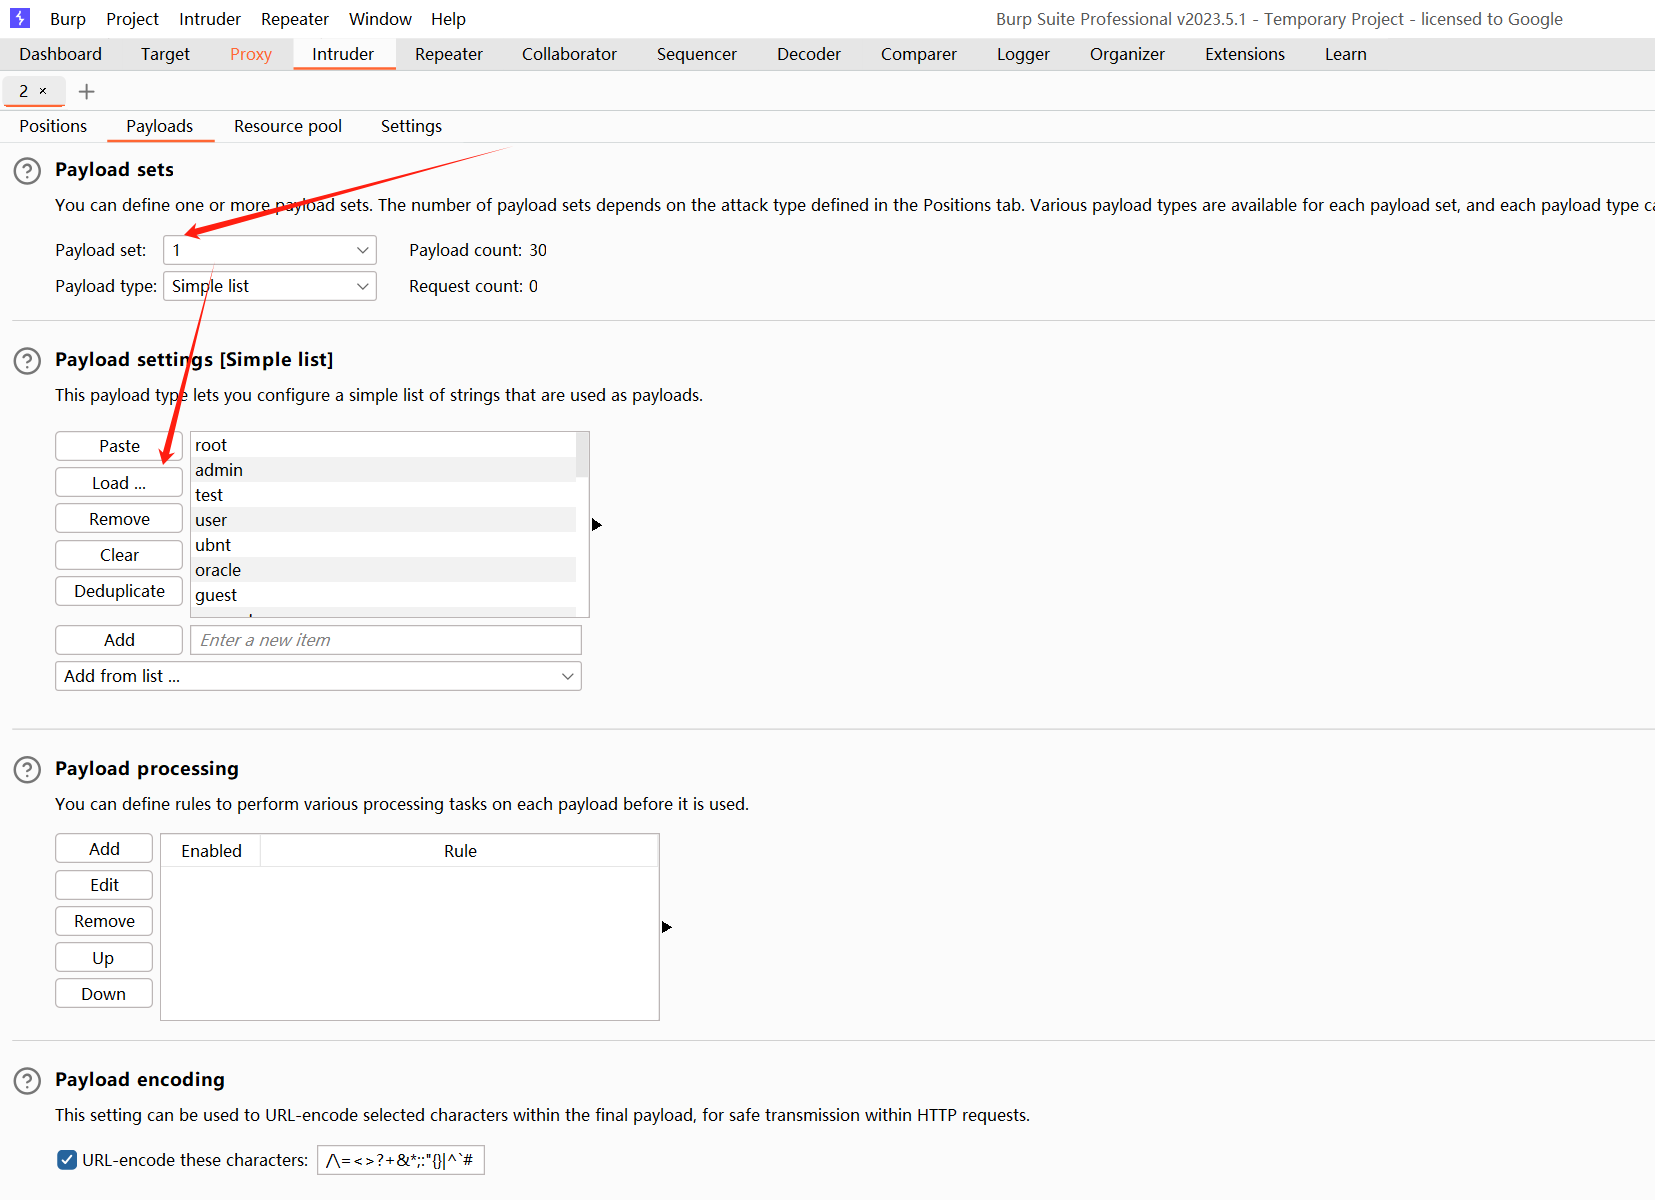Open the Settings sub-tab

tap(411, 126)
